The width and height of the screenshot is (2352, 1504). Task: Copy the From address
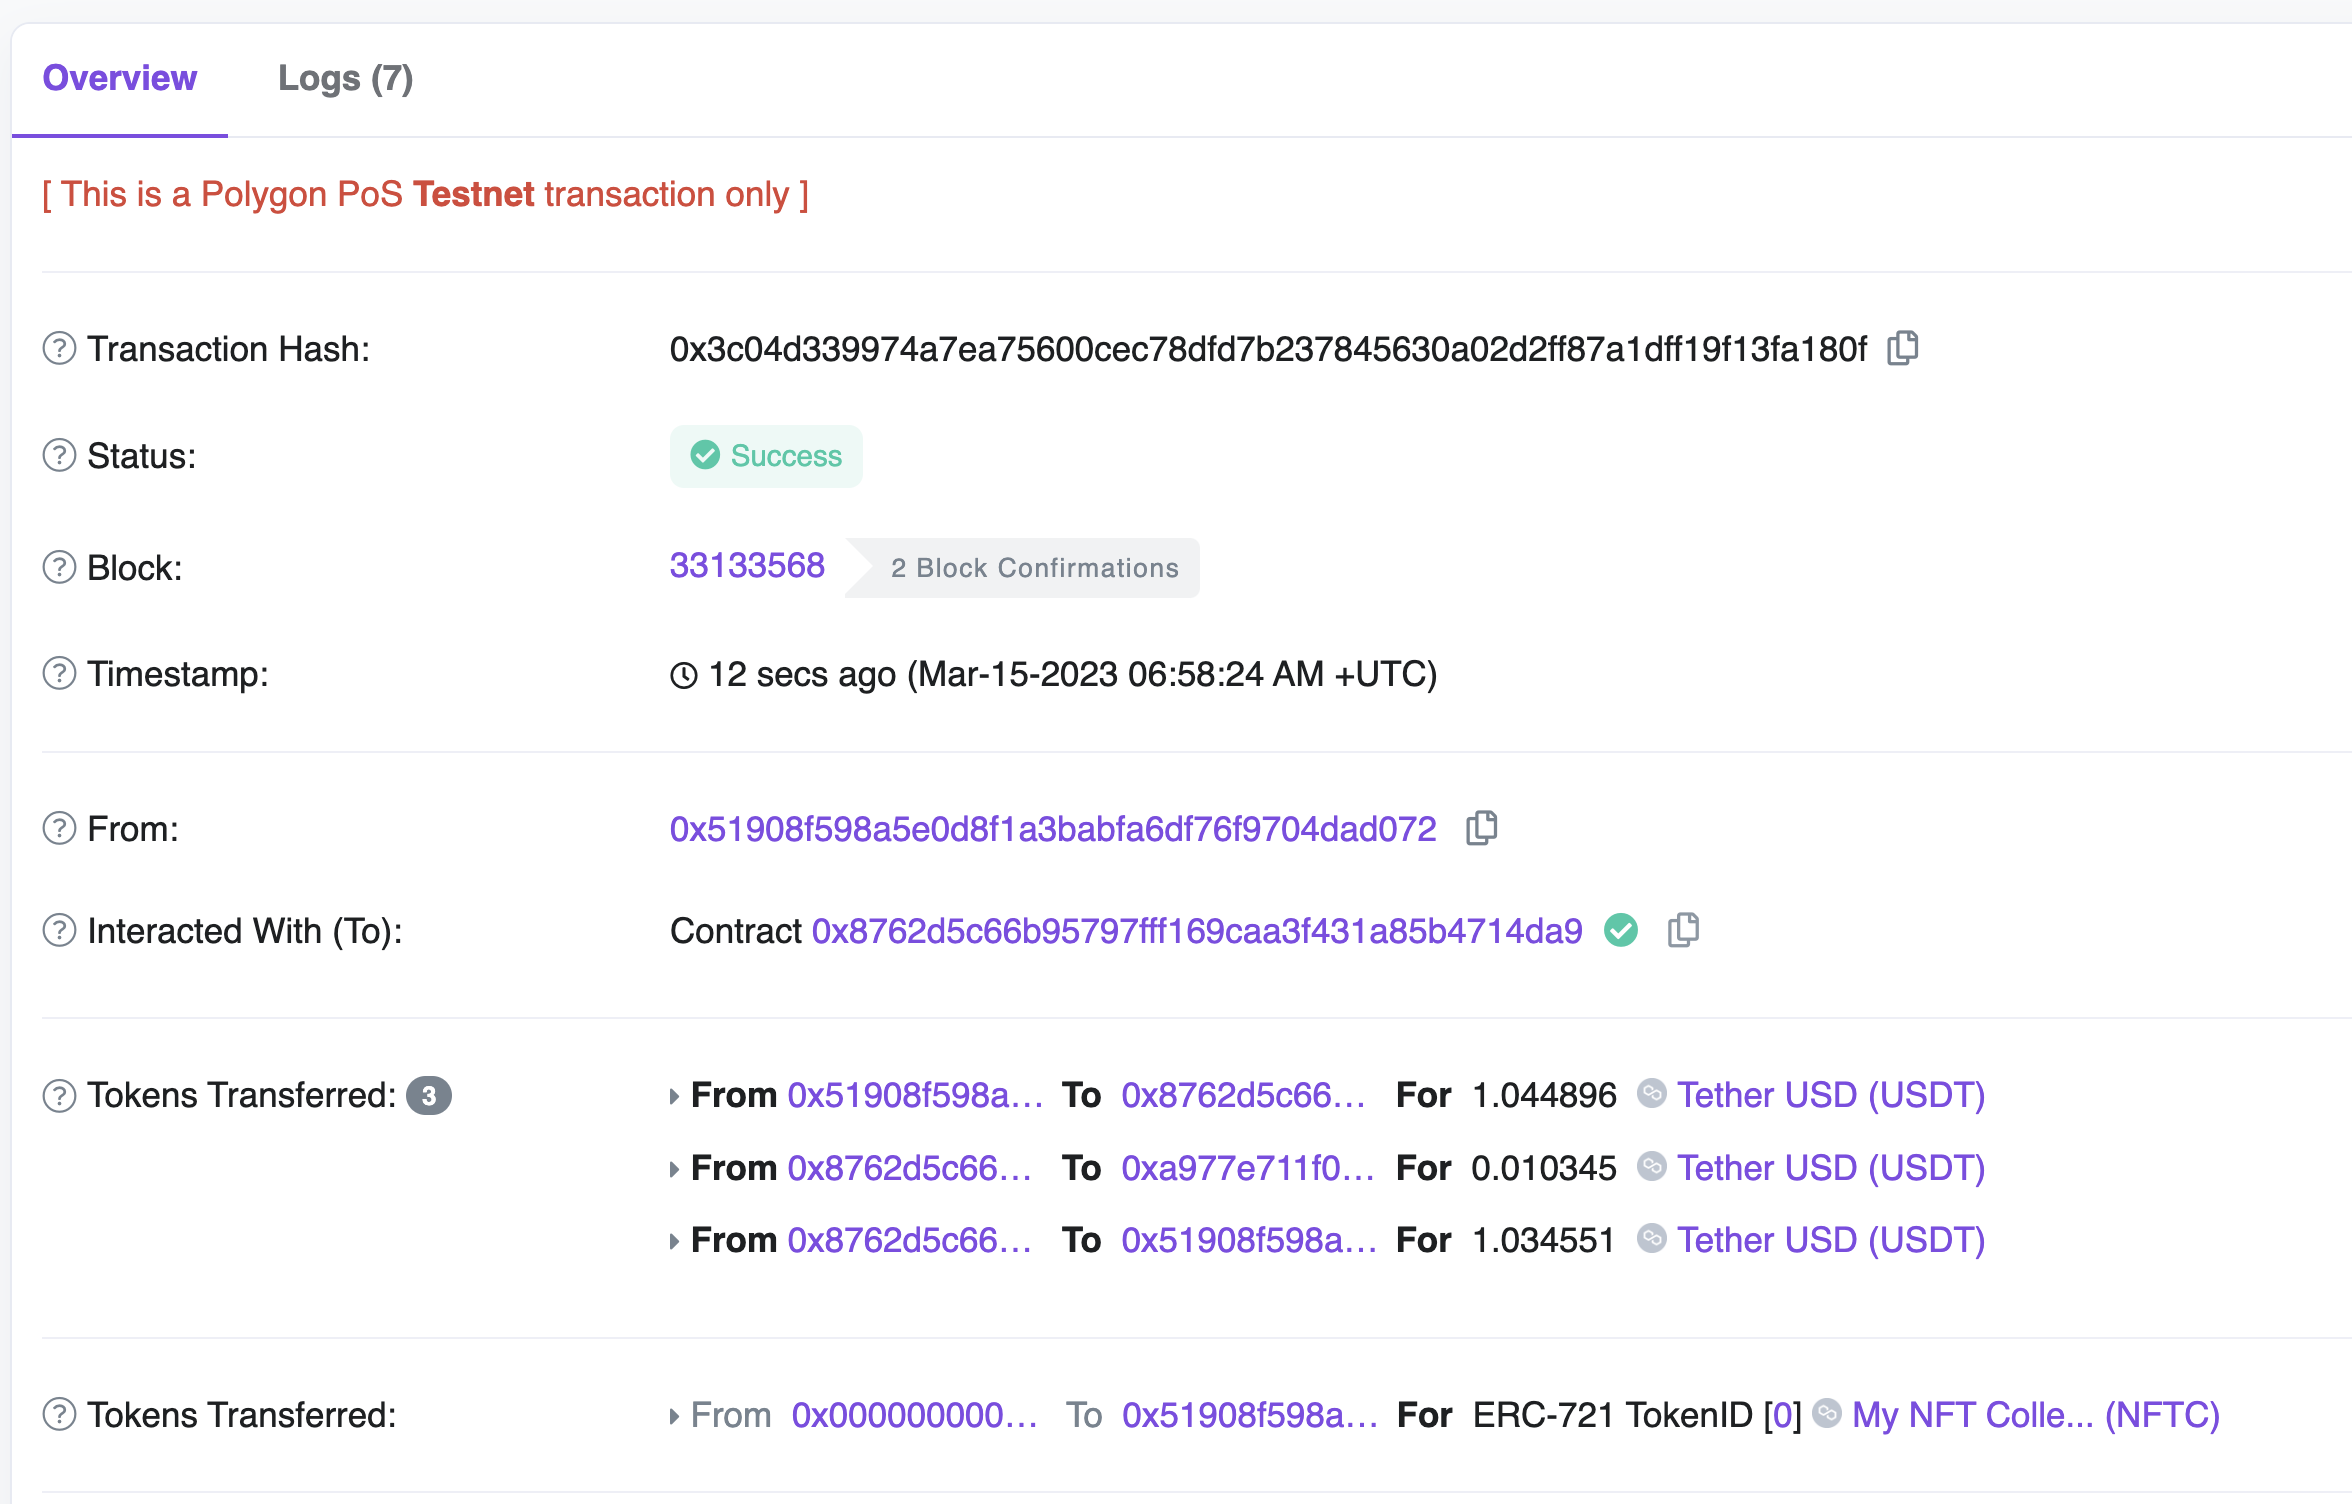point(1481,828)
